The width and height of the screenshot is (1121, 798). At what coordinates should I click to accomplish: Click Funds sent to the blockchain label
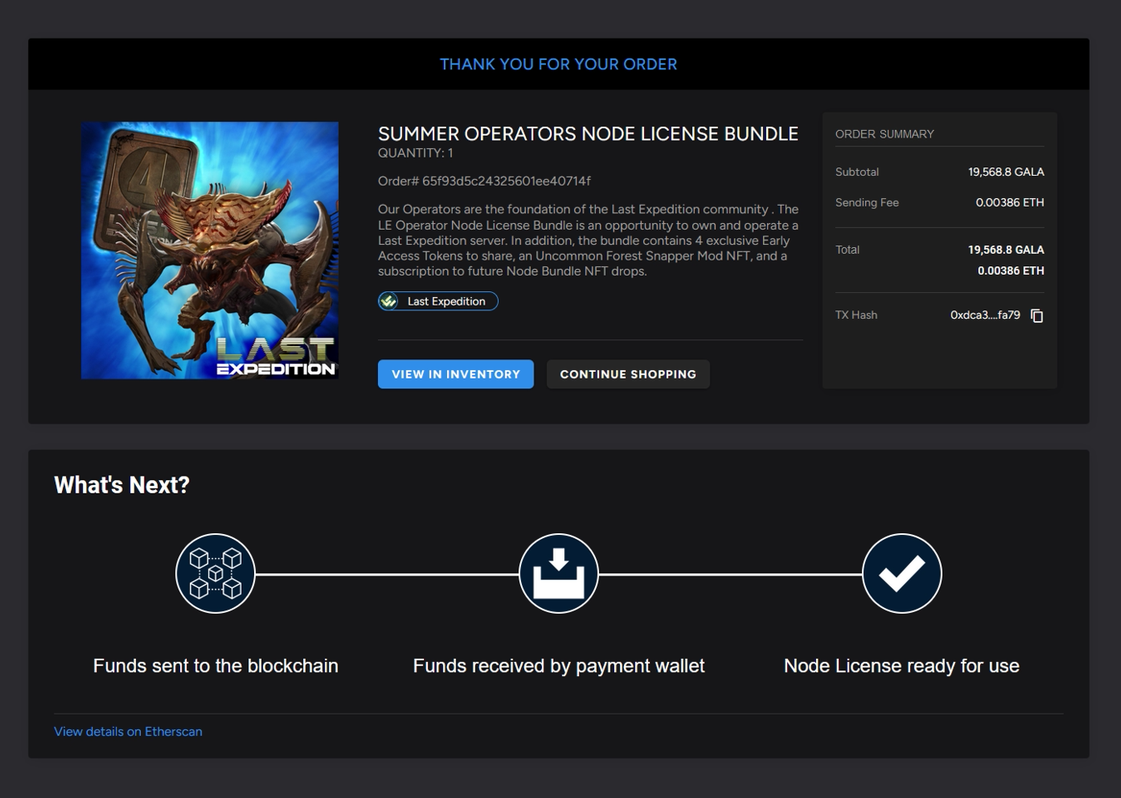[x=215, y=666]
